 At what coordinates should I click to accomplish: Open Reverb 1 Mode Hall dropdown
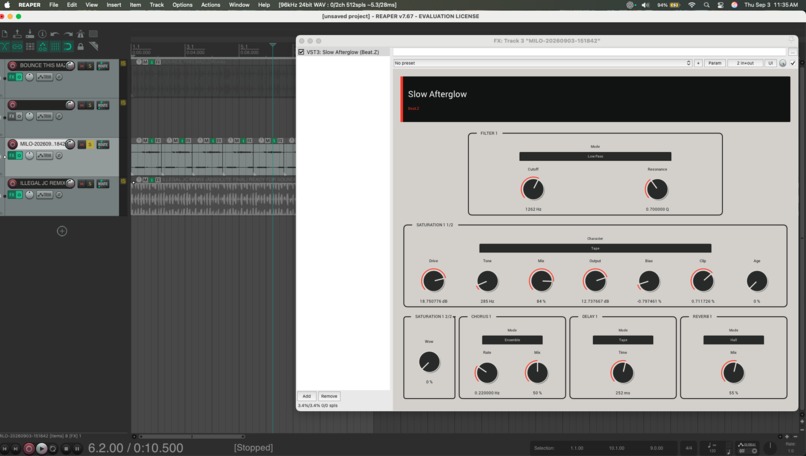(x=734, y=340)
